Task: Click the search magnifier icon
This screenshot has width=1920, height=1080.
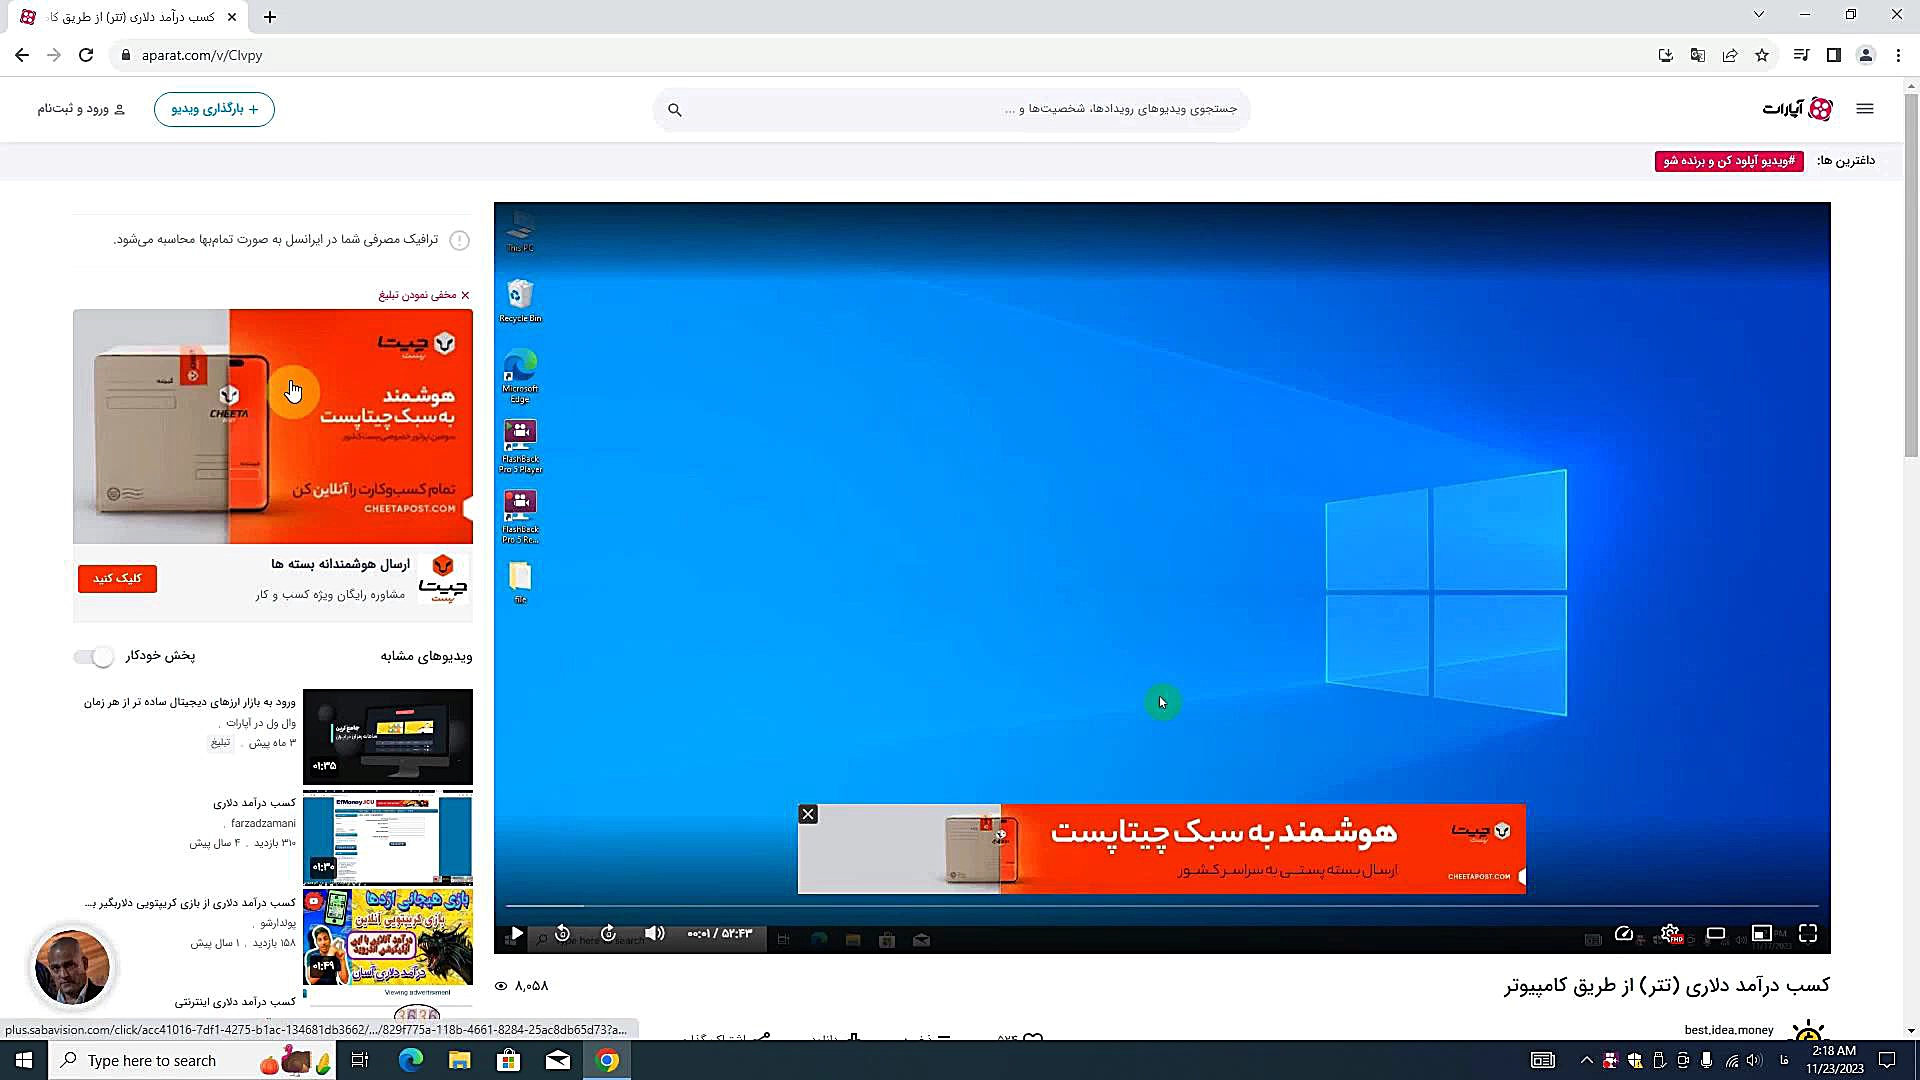Action: pos(675,110)
